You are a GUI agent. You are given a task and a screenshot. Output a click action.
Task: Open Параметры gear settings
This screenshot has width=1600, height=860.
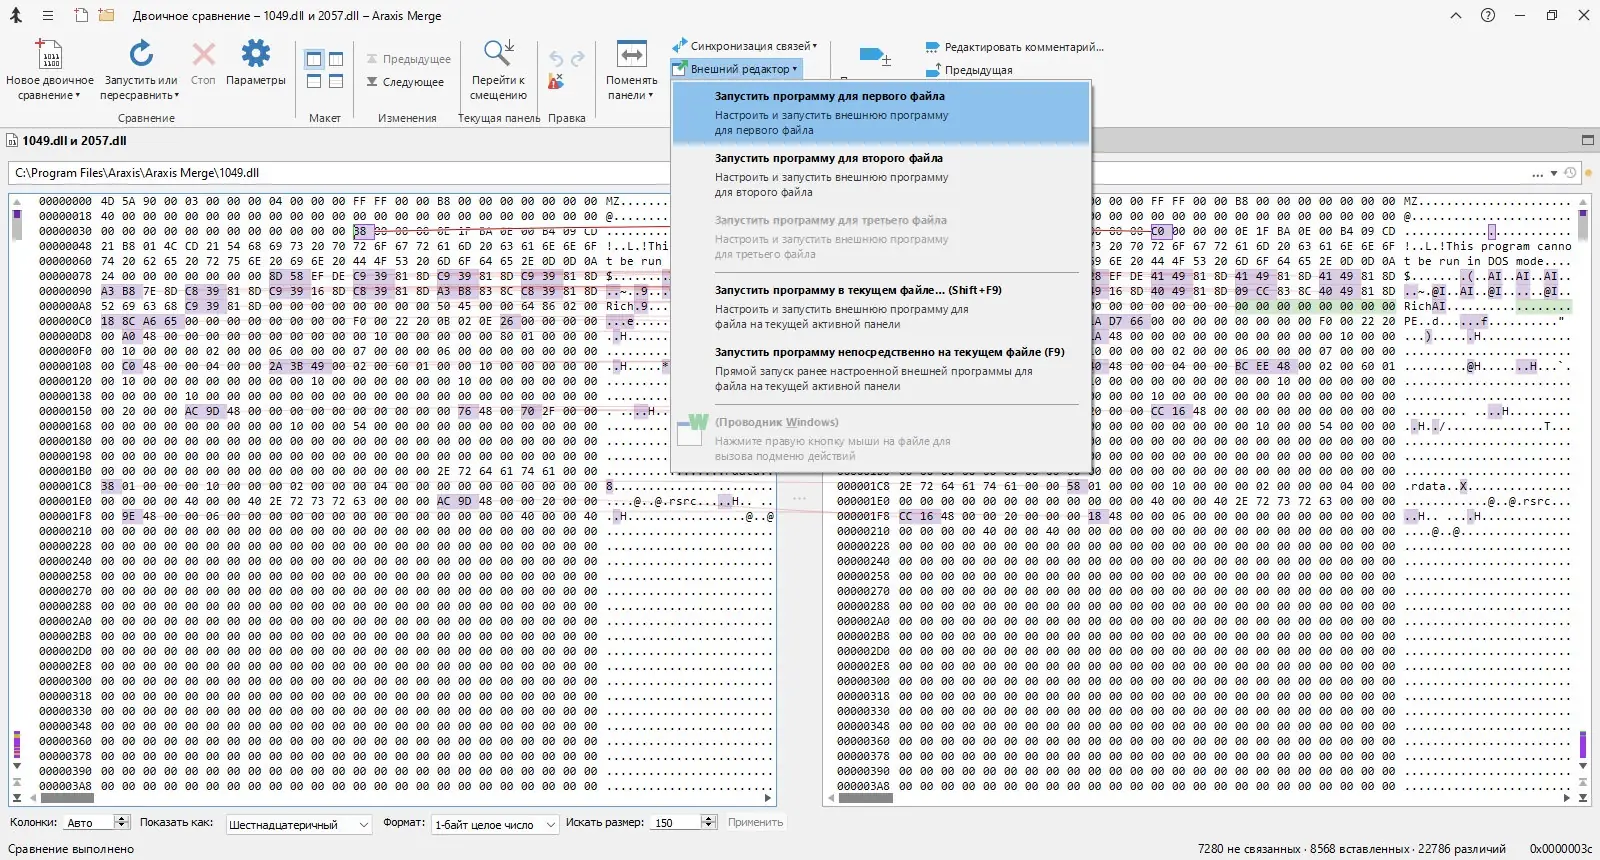(256, 62)
